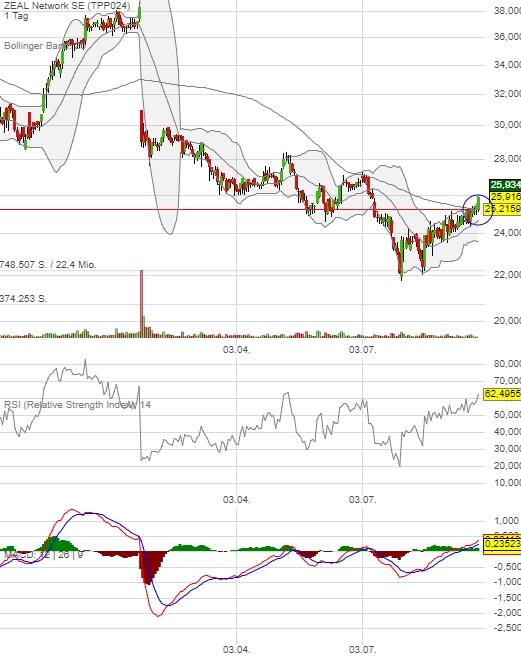Click the 70,000 RSI axis label
The image size is (521, 658).
click(507, 381)
